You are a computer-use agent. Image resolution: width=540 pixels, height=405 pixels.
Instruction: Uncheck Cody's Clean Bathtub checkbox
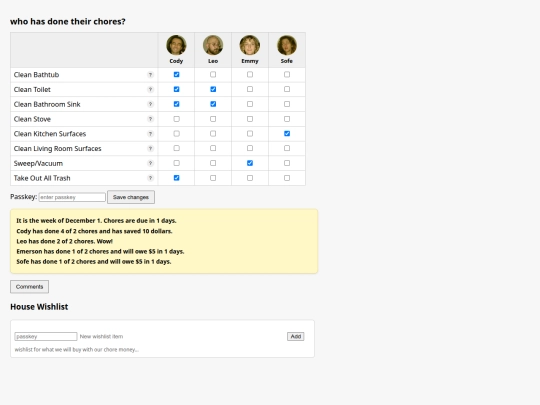tap(176, 74)
